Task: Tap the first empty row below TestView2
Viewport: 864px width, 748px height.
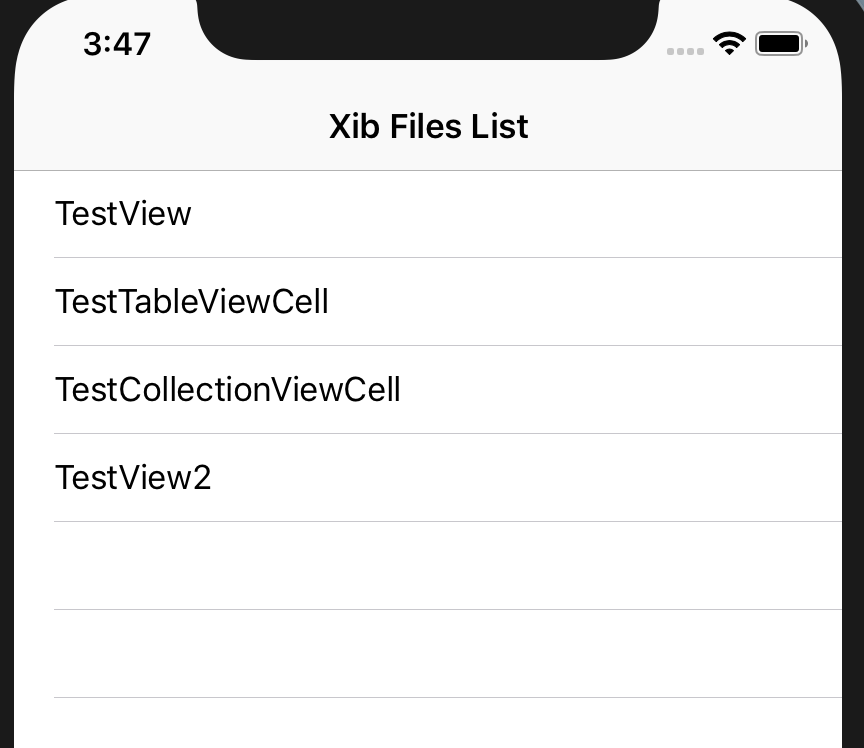Action: pos(428,566)
